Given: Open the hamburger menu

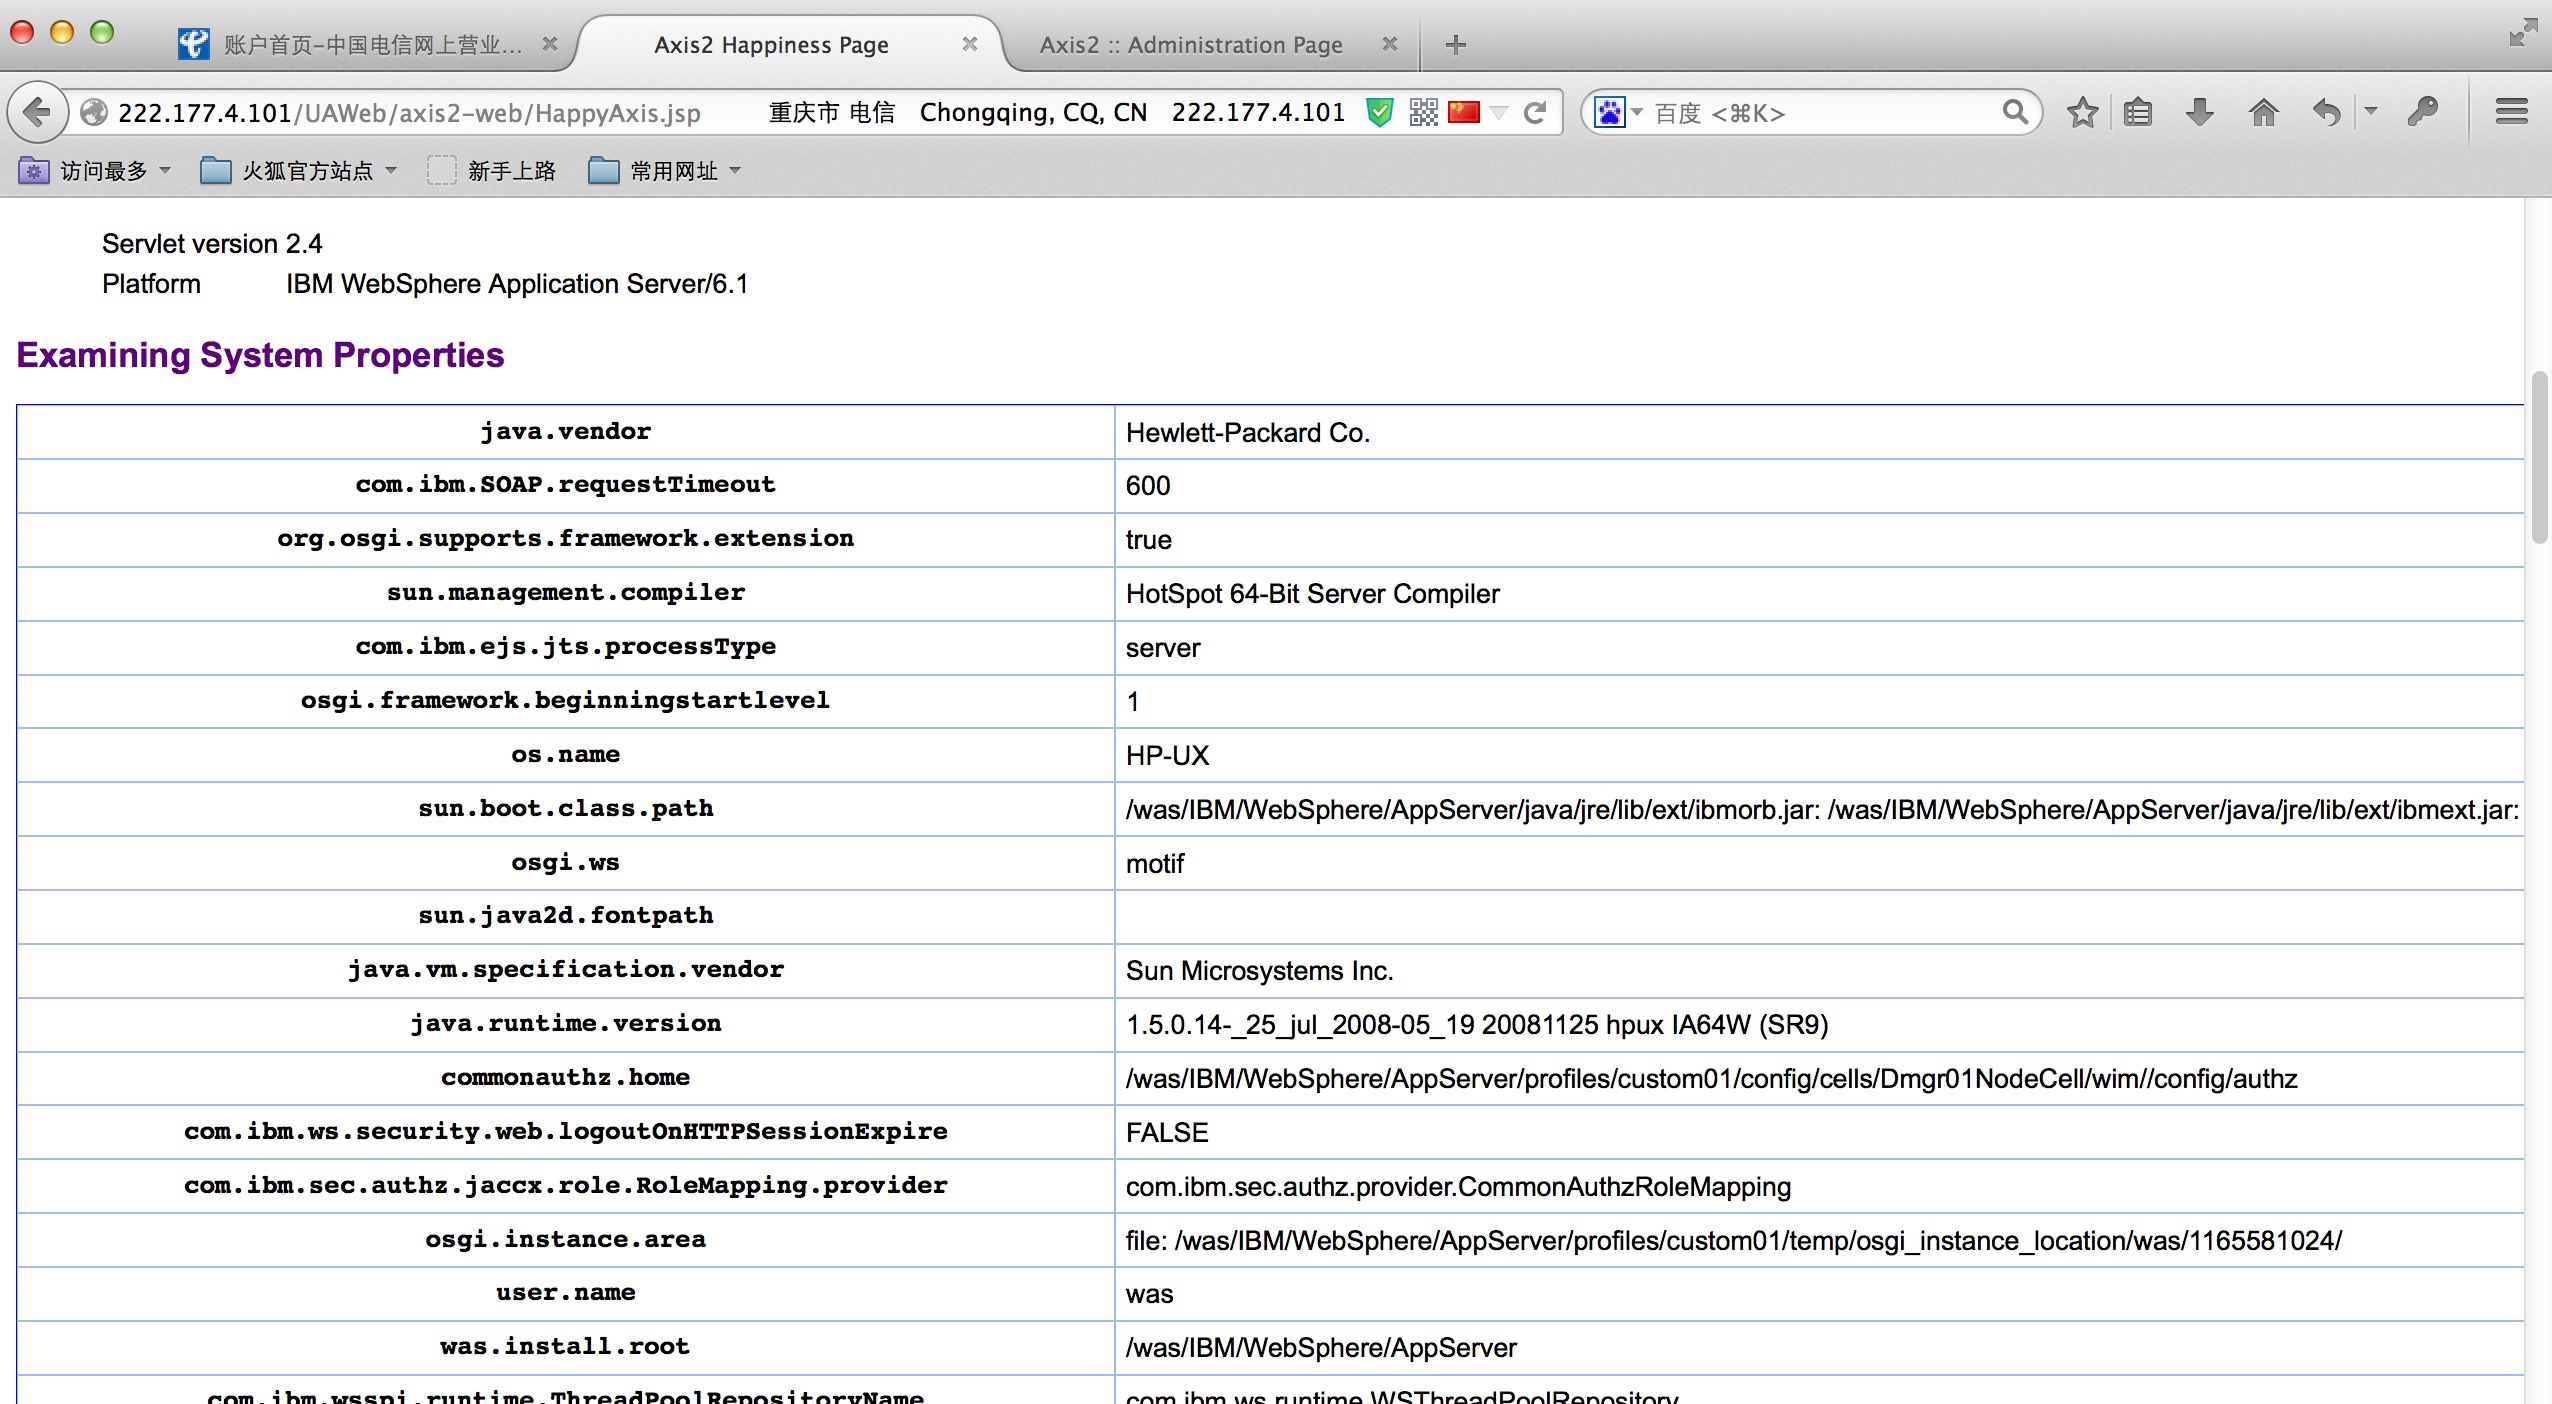Looking at the screenshot, I should point(2511,112).
